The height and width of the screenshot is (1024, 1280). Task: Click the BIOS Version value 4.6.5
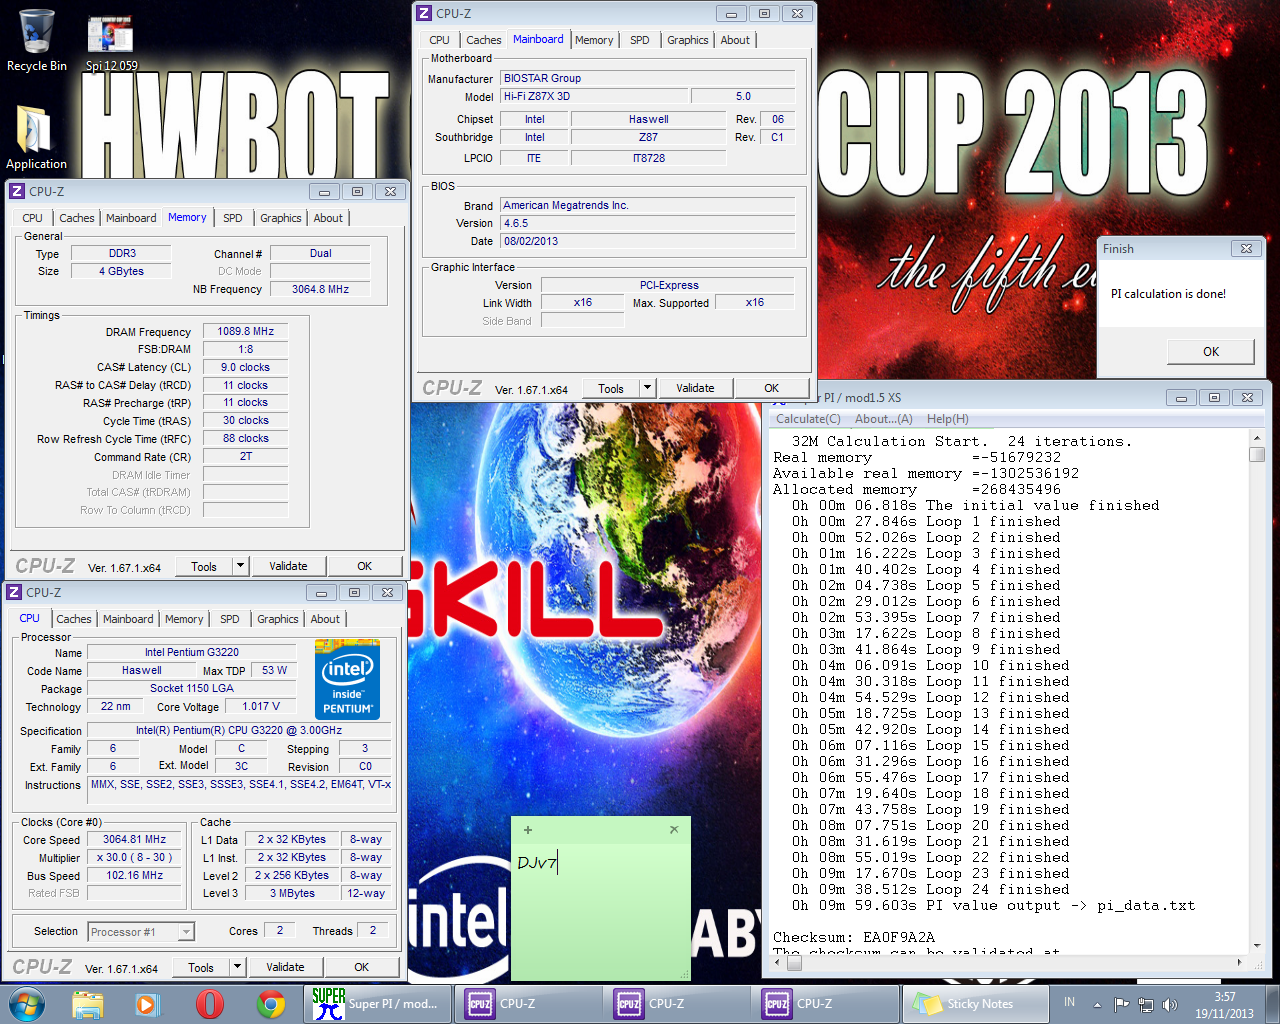648,223
